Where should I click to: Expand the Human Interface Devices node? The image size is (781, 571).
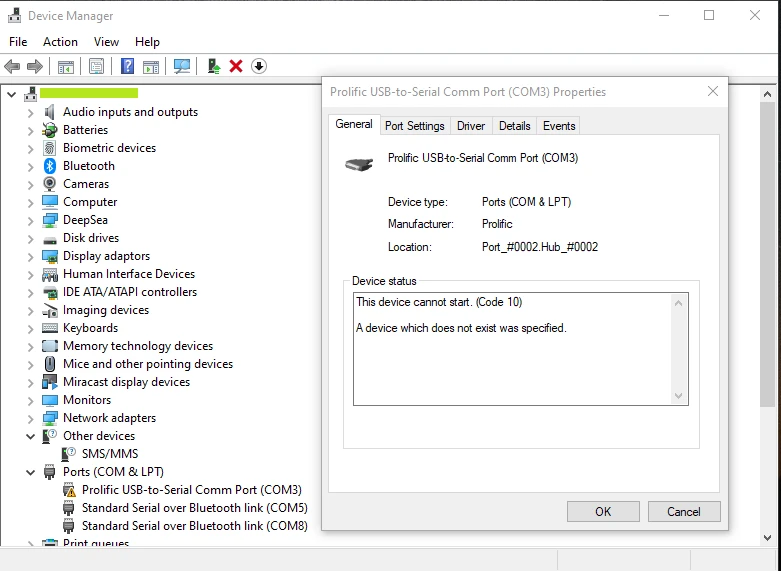click(30, 275)
